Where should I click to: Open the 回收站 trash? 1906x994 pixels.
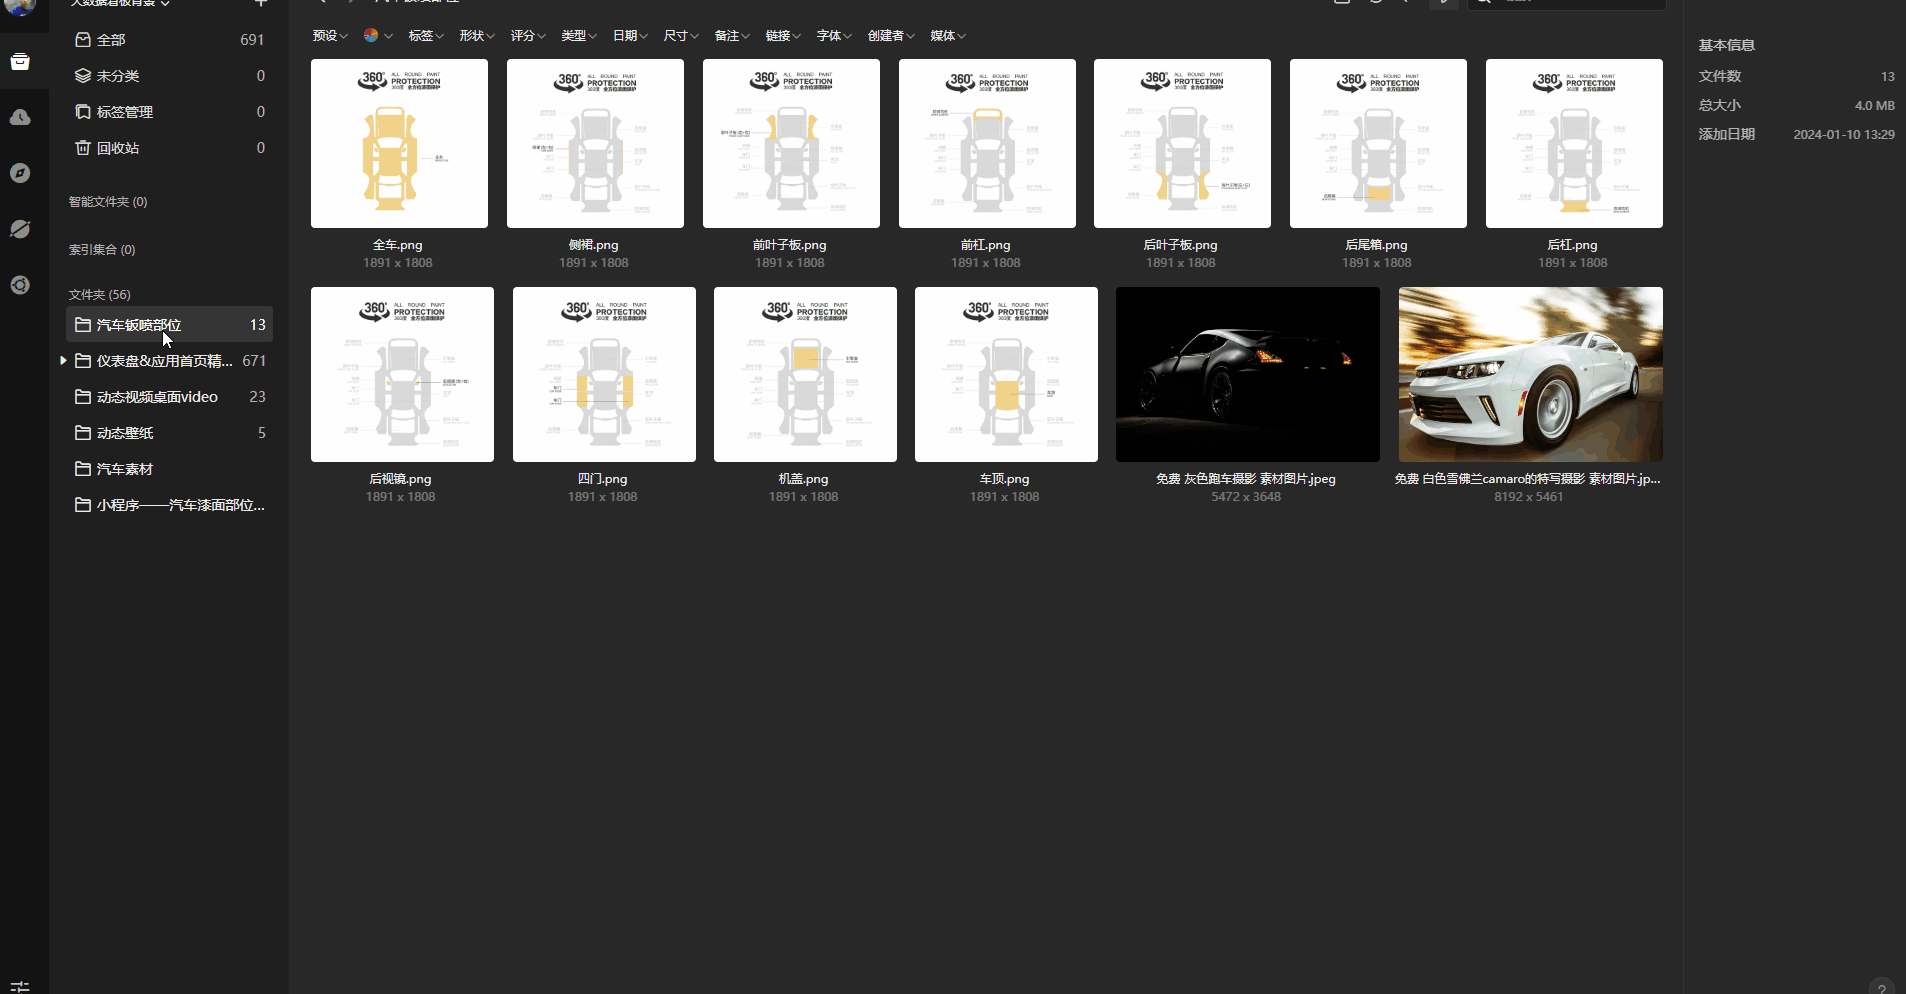[169, 148]
